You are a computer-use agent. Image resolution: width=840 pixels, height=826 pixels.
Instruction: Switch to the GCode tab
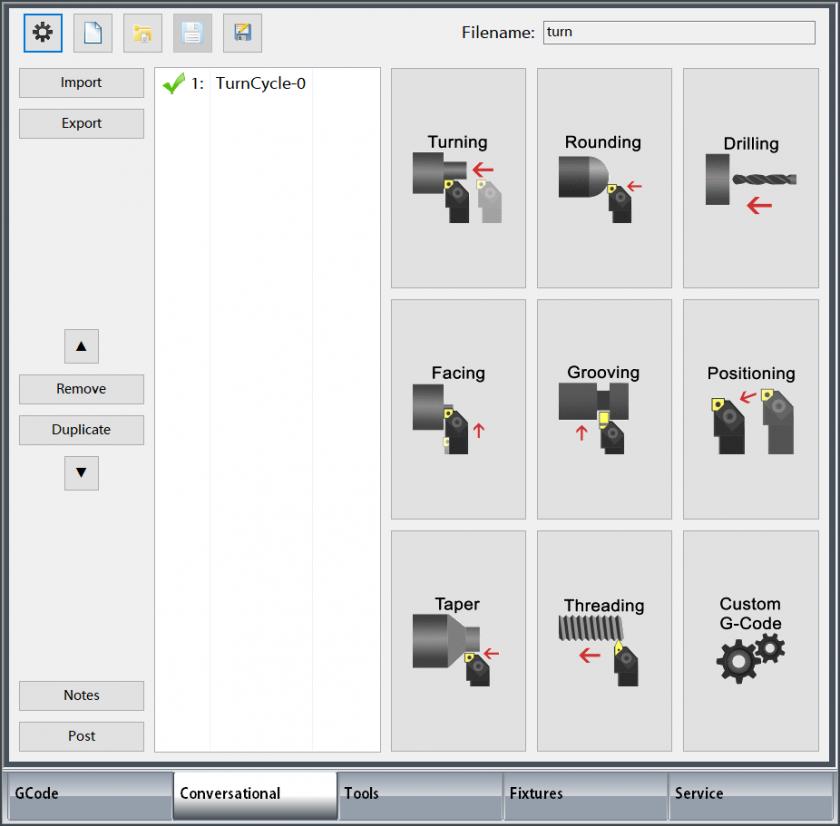tap(88, 794)
